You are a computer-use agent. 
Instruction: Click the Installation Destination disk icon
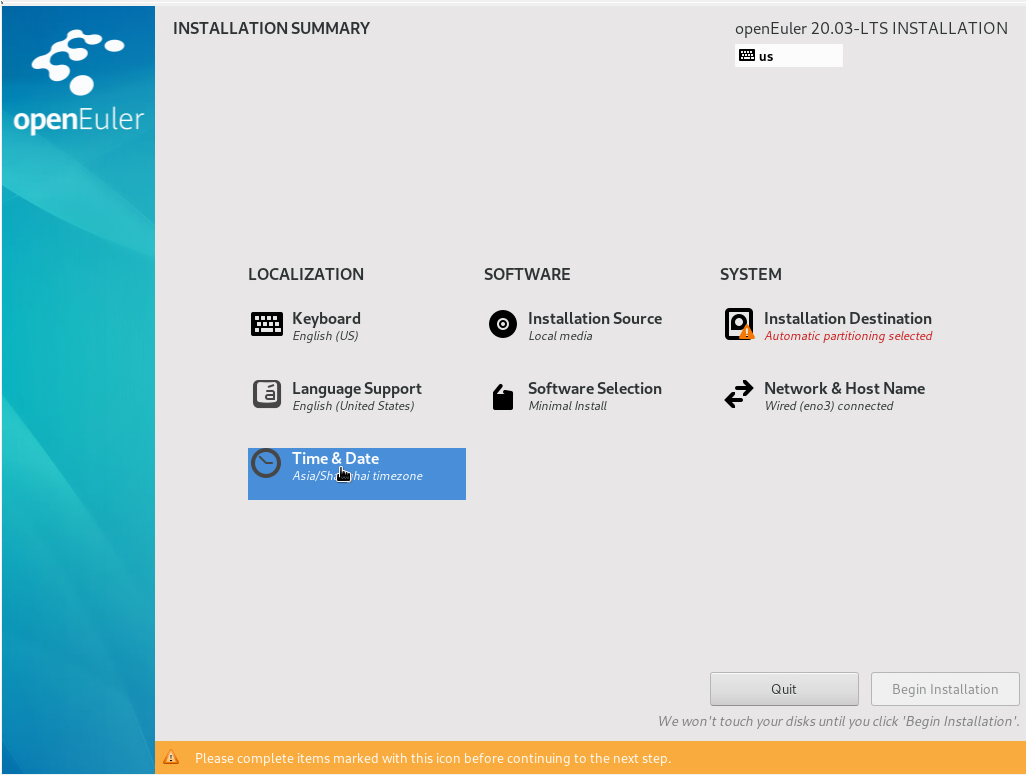pos(739,324)
